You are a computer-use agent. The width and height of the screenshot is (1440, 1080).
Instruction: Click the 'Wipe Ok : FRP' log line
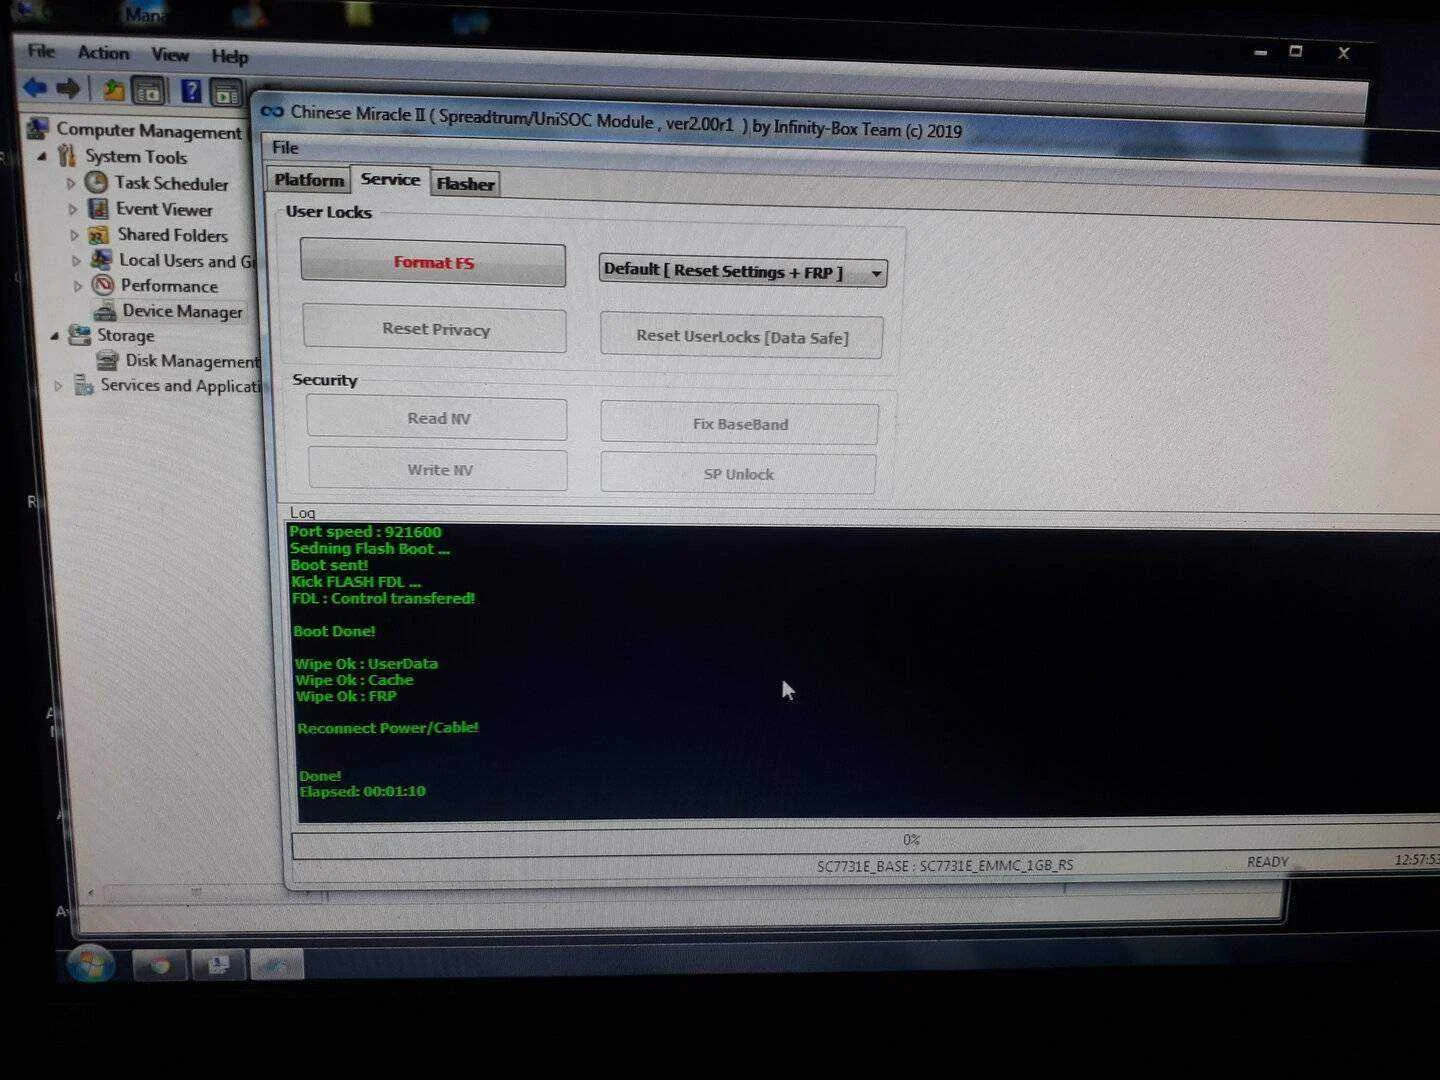[346, 696]
